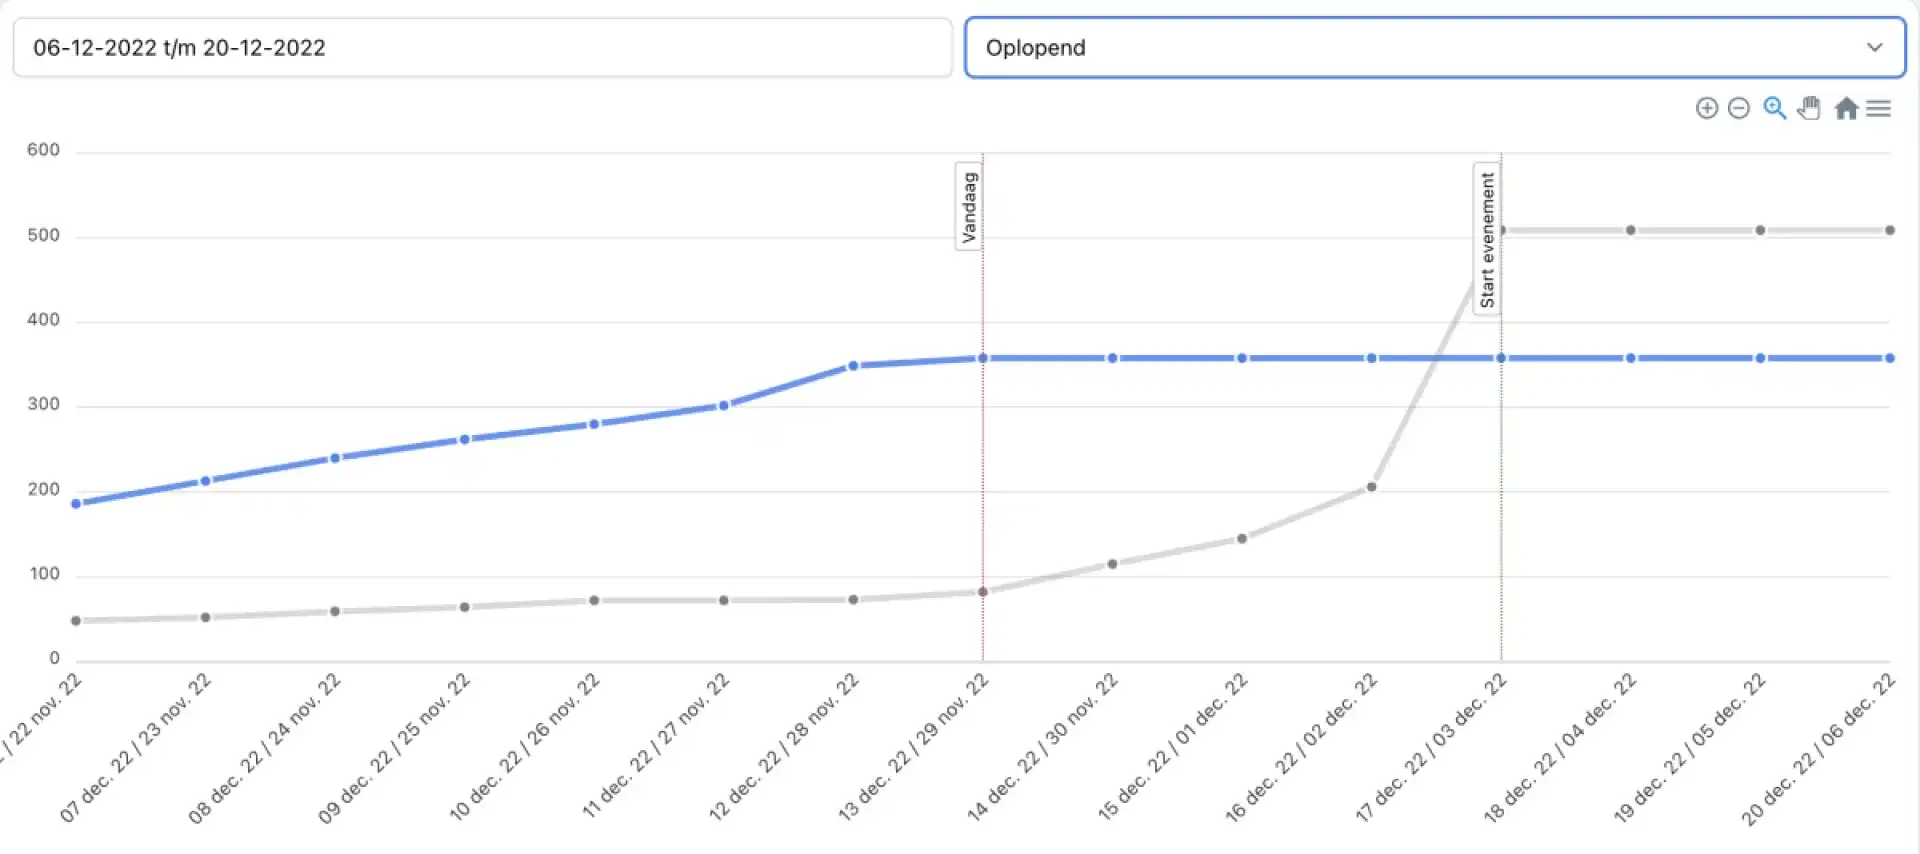Click the Start evenement marker label
This screenshot has height=854, width=1920.
coord(1487,239)
